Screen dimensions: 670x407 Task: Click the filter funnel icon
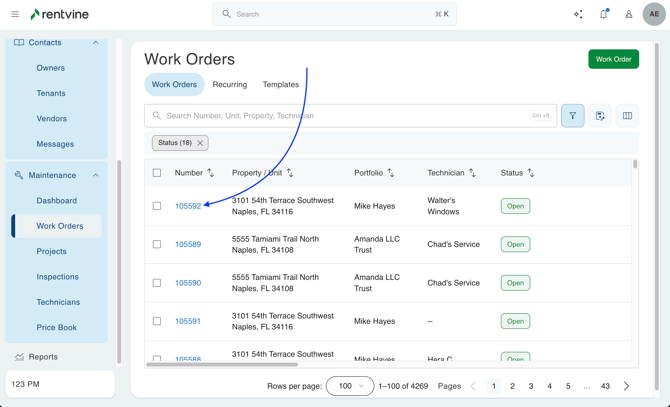(x=573, y=116)
